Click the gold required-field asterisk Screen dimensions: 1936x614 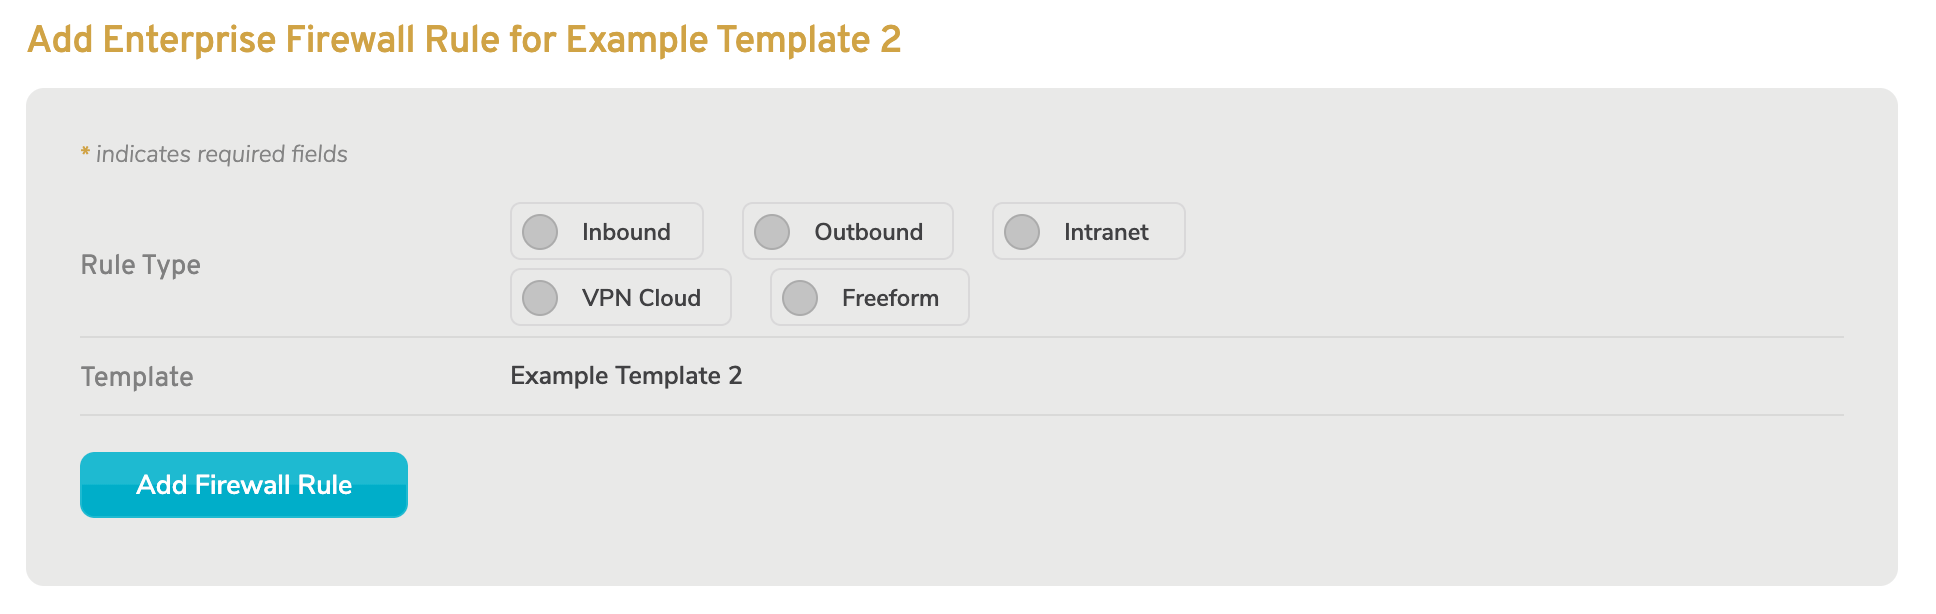(86, 152)
